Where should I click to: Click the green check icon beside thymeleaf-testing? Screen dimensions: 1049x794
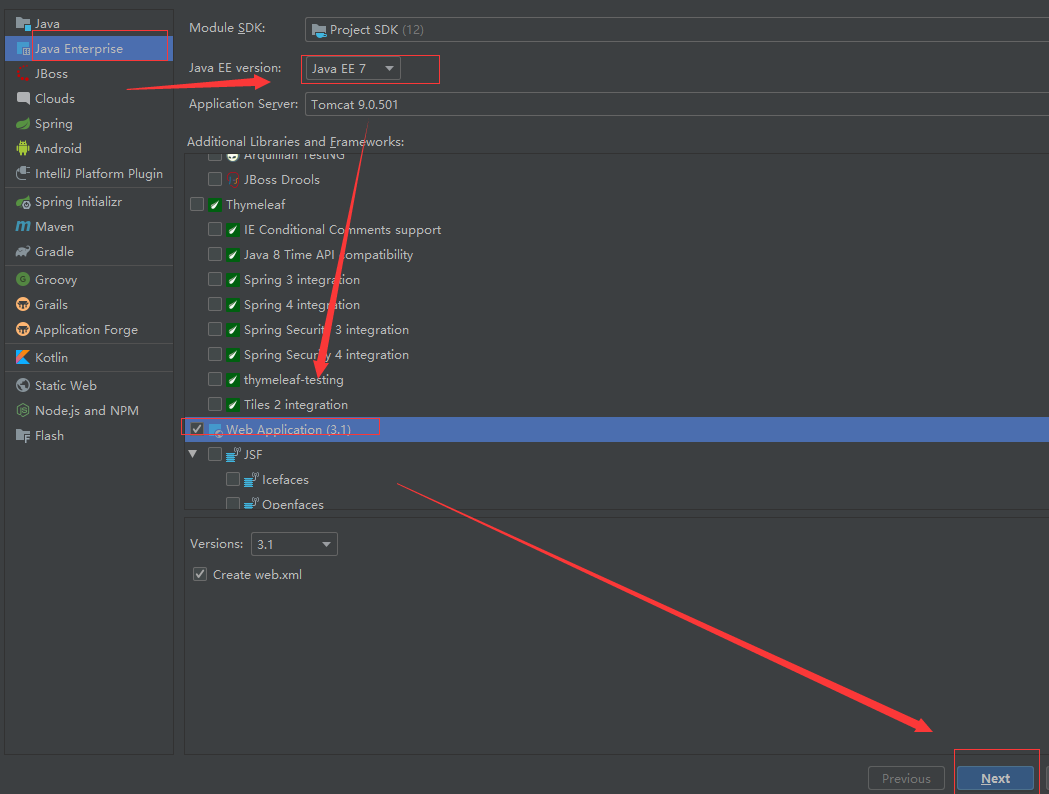coord(233,380)
